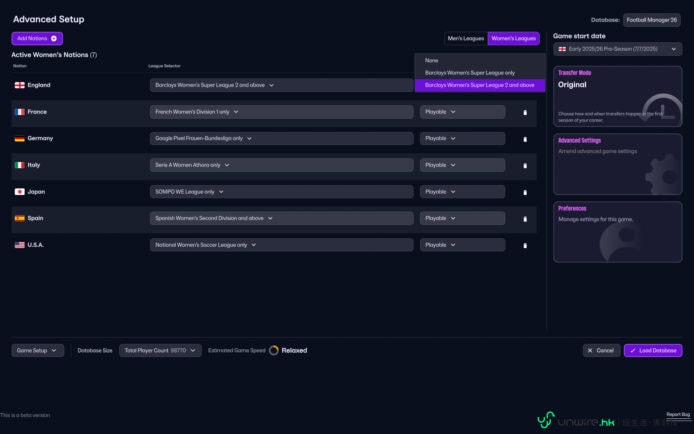Click the Add Nations button
694x434 pixels.
click(x=37, y=38)
